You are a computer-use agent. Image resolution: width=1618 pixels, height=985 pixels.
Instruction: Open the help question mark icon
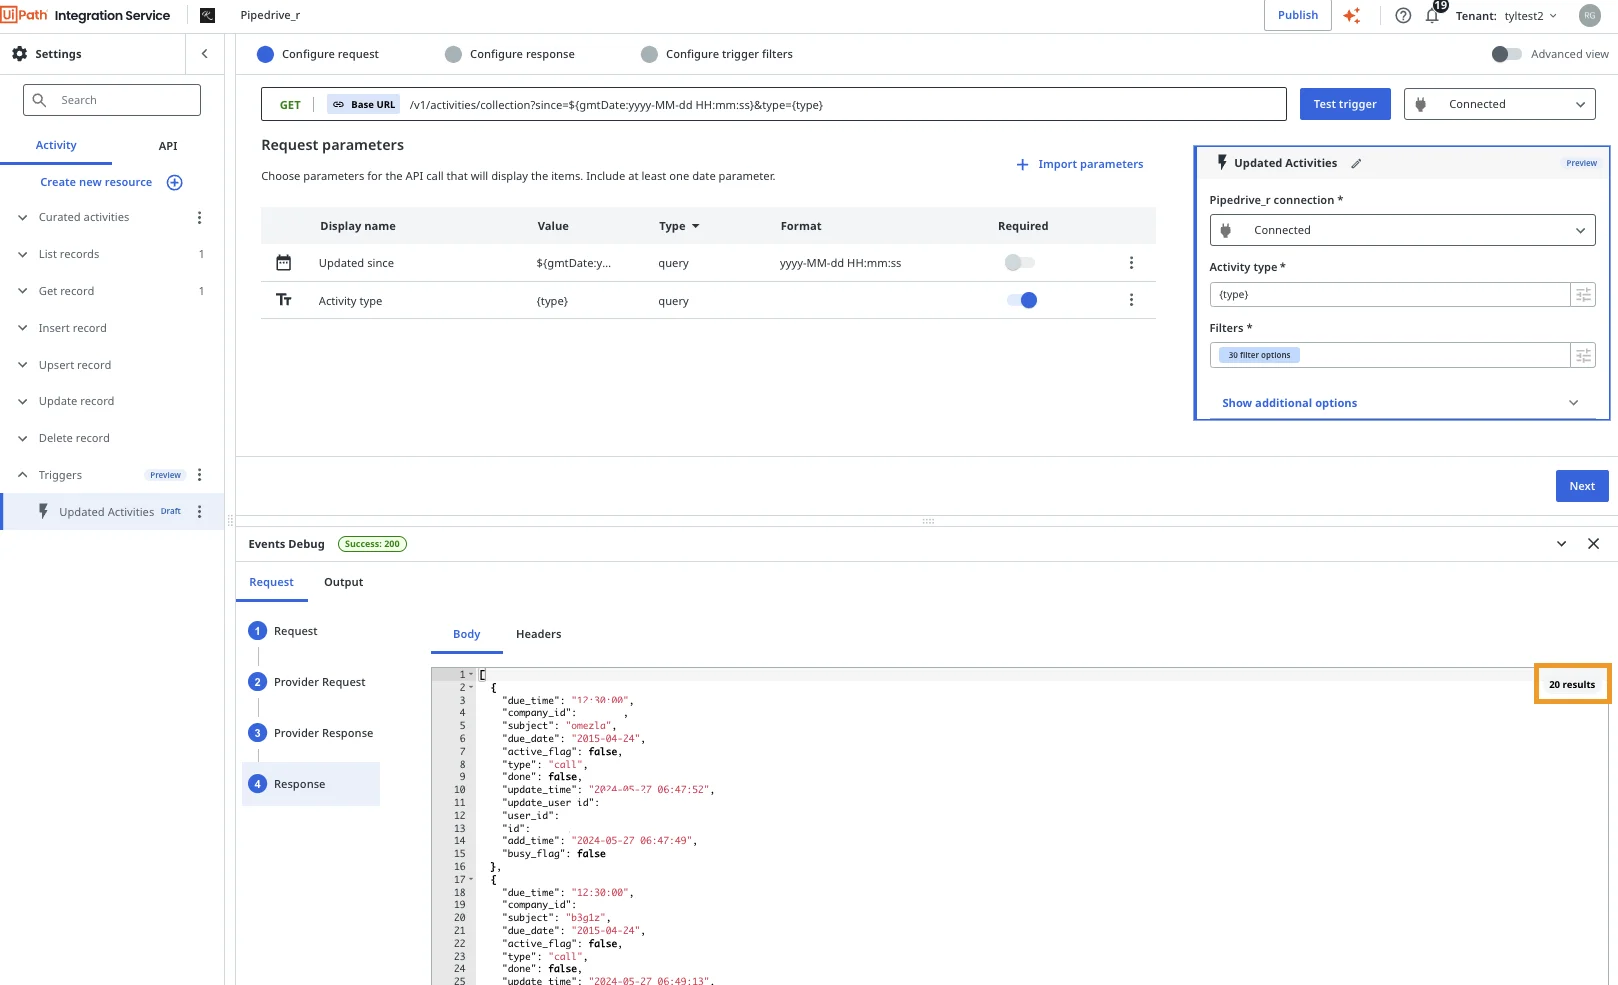[x=1403, y=16]
